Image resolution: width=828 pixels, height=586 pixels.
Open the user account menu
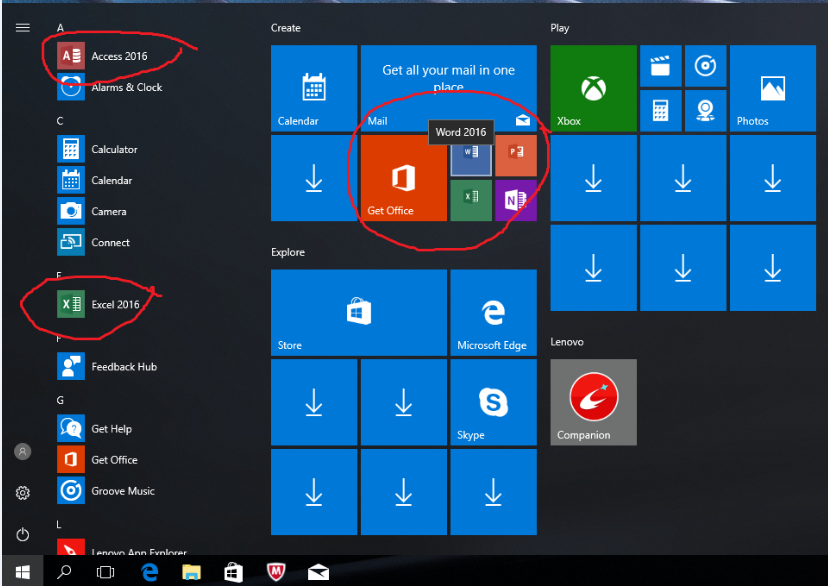click(x=23, y=451)
